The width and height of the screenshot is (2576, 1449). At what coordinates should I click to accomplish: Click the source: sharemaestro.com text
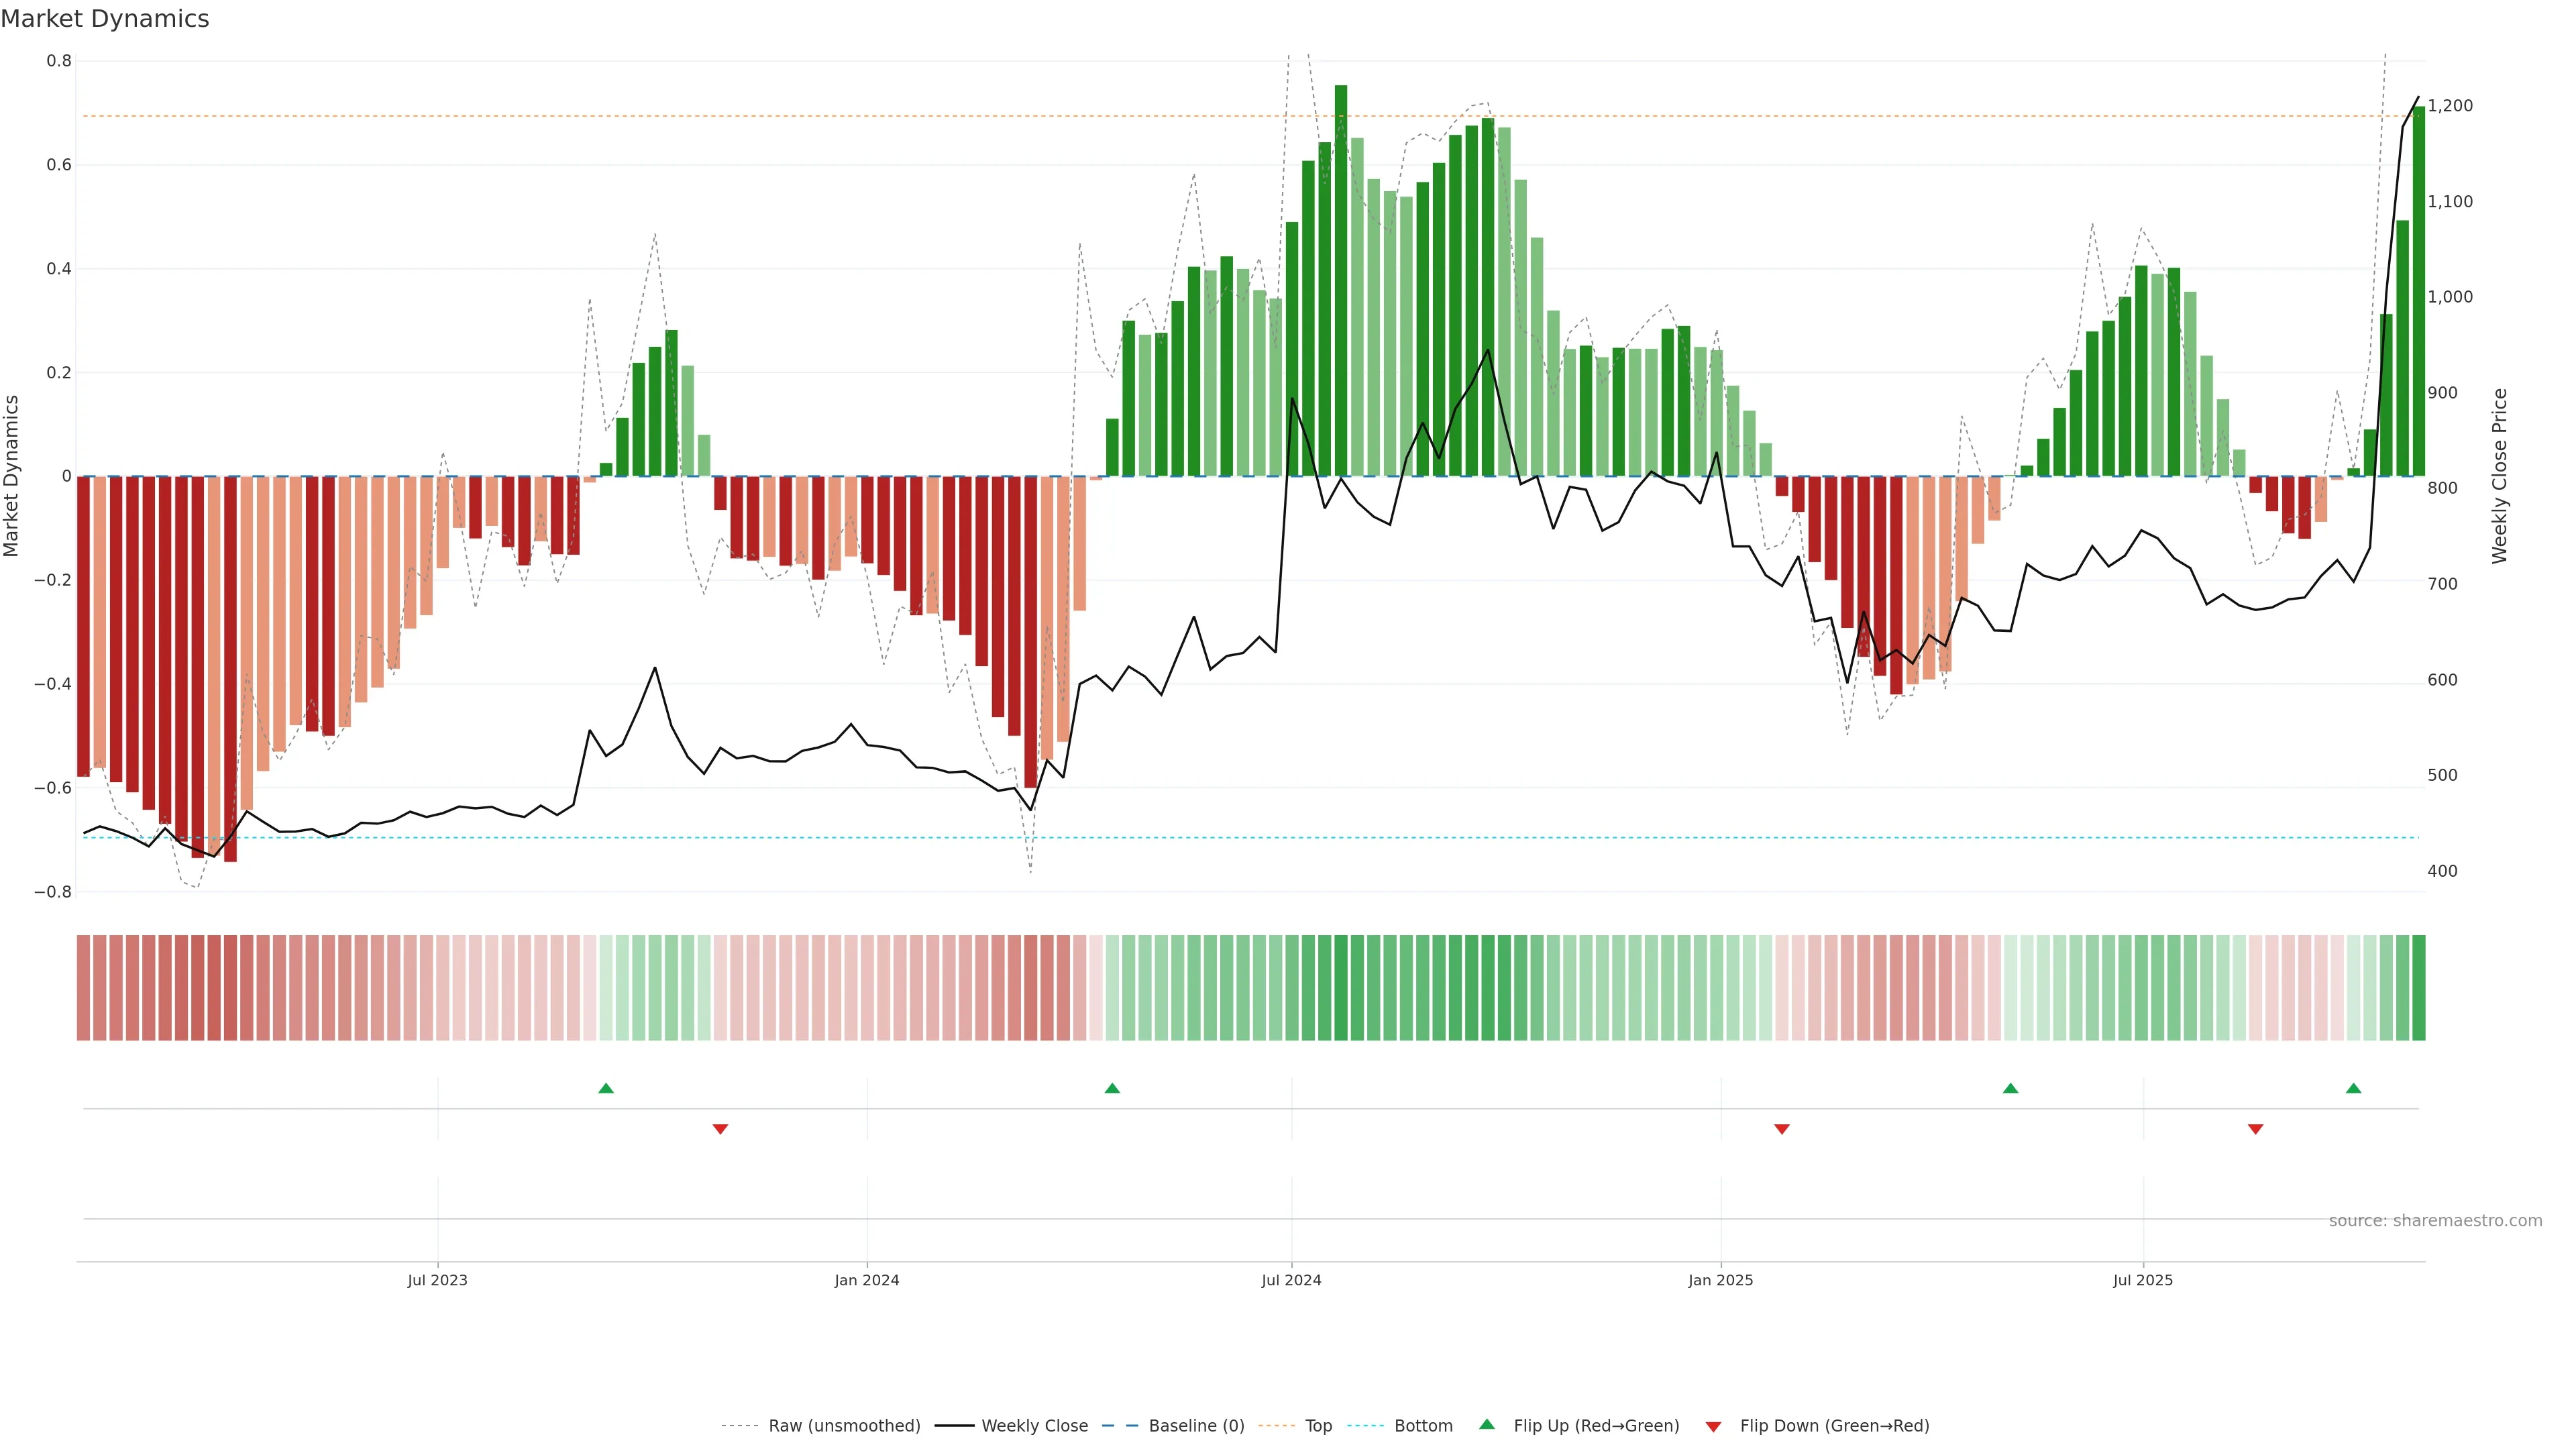coord(2435,1221)
